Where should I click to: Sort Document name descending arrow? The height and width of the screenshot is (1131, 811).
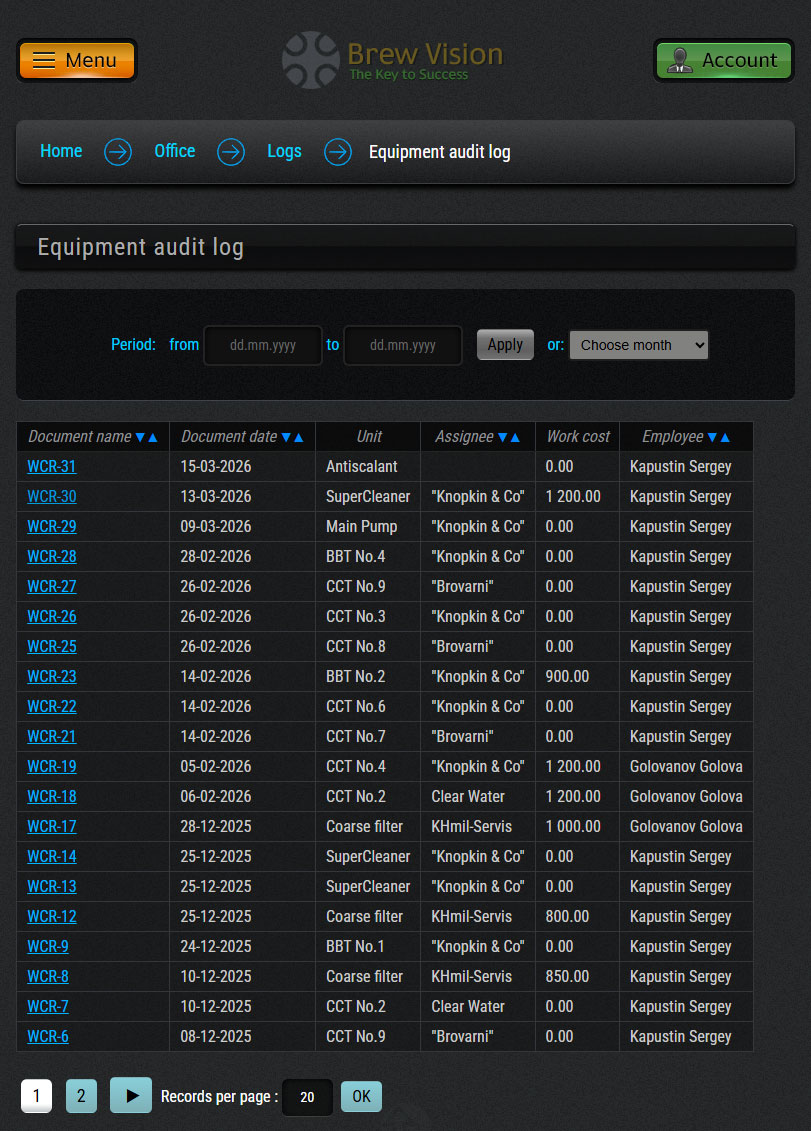pyautogui.click(x=140, y=437)
